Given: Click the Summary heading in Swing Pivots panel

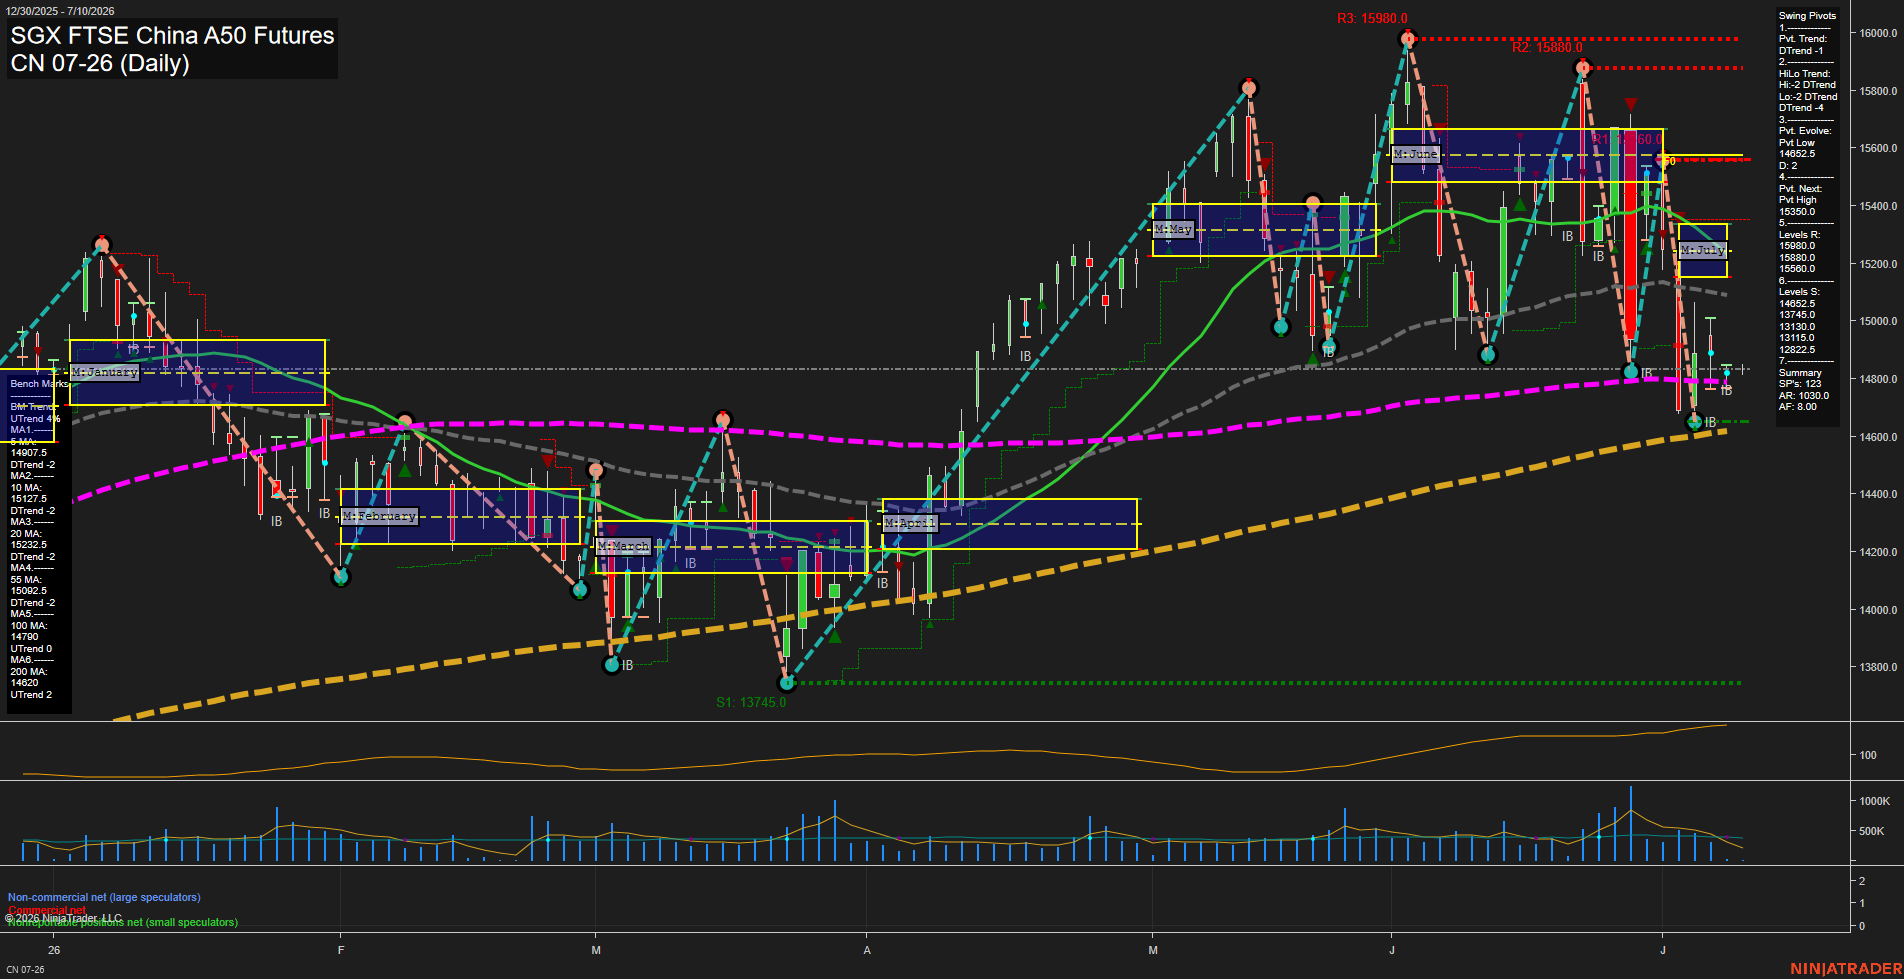Looking at the screenshot, I should point(1800,373).
